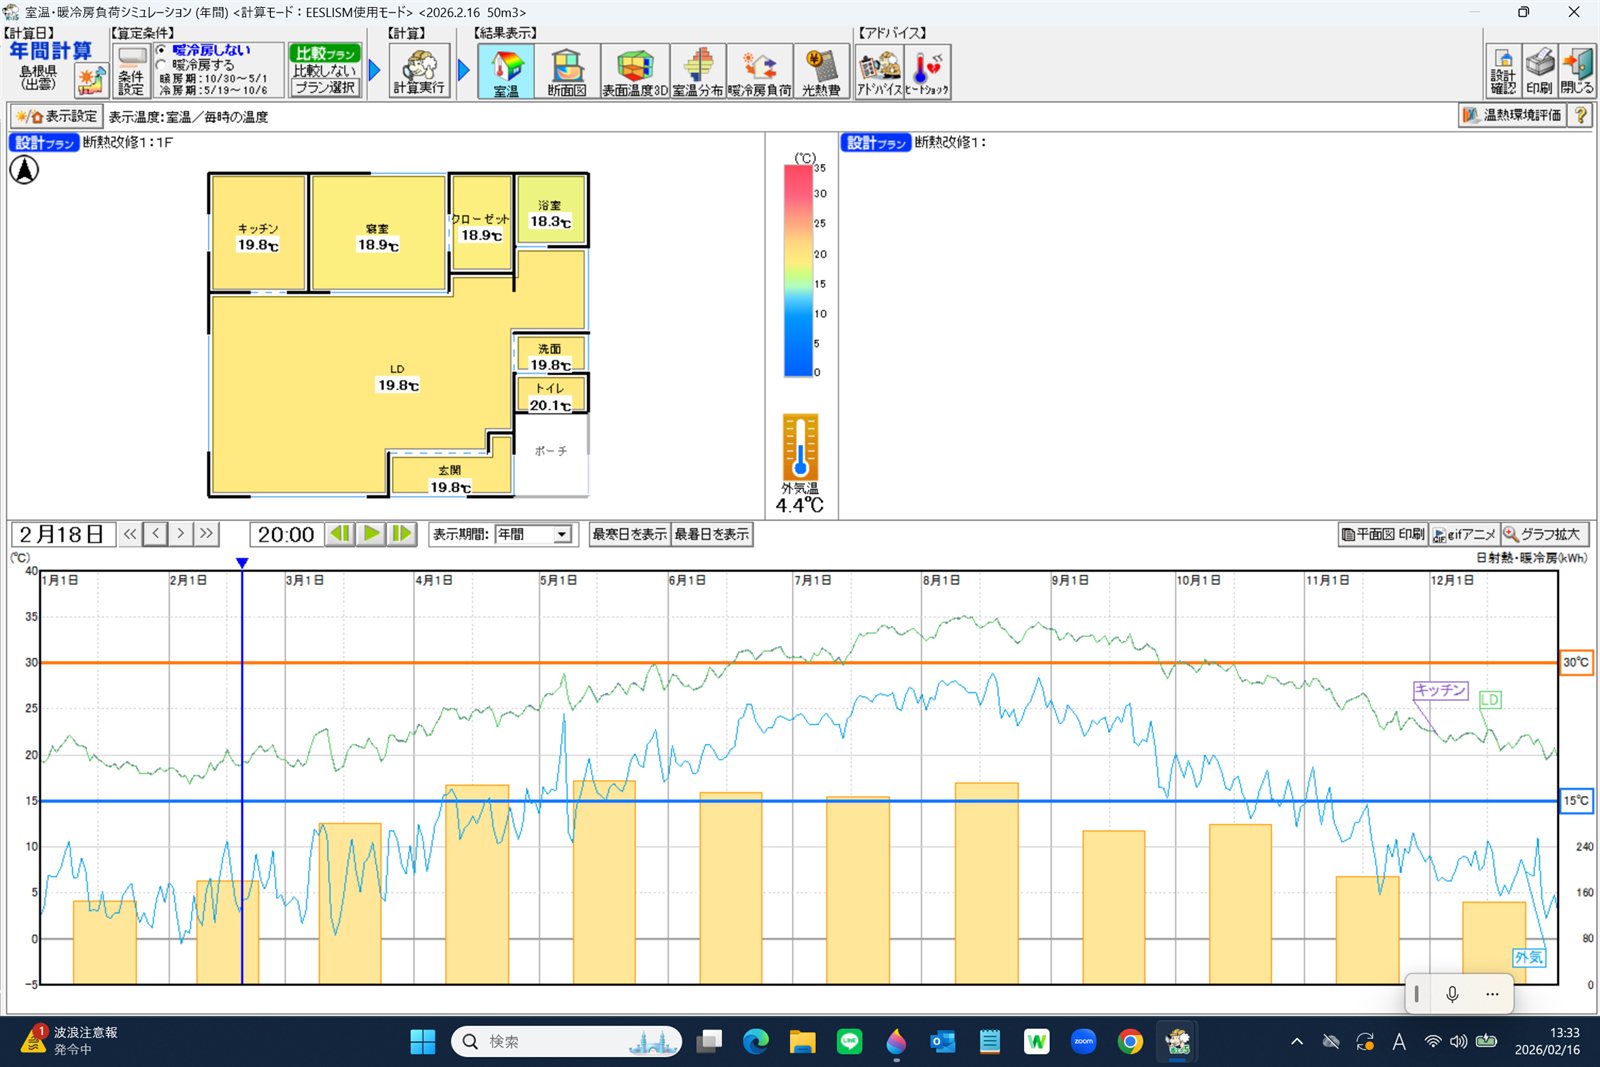Open the 室温 room temperature view

pos(506,71)
